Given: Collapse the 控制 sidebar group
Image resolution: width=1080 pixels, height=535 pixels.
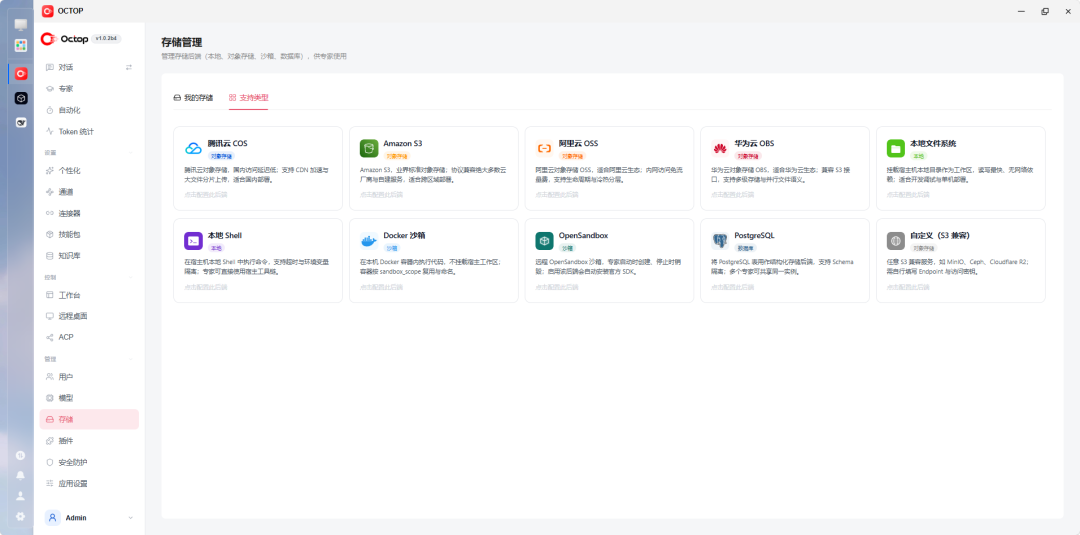Looking at the screenshot, I should click(x=132, y=277).
